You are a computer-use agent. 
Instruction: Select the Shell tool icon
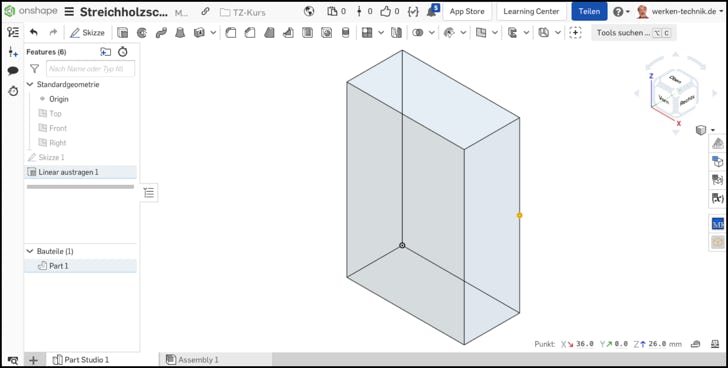(x=307, y=32)
